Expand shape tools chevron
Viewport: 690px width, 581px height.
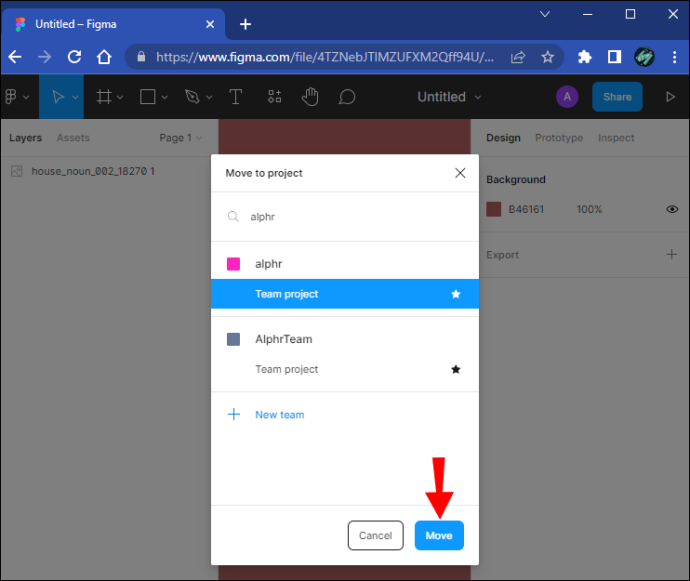click(x=165, y=97)
